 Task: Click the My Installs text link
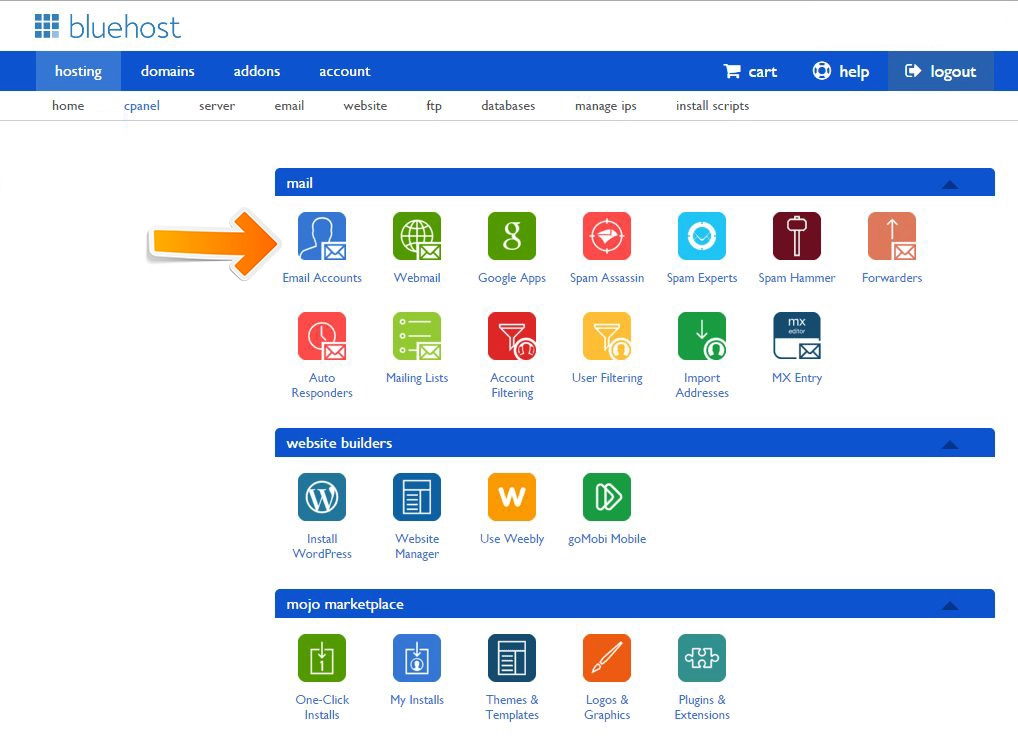pyautogui.click(x=417, y=700)
